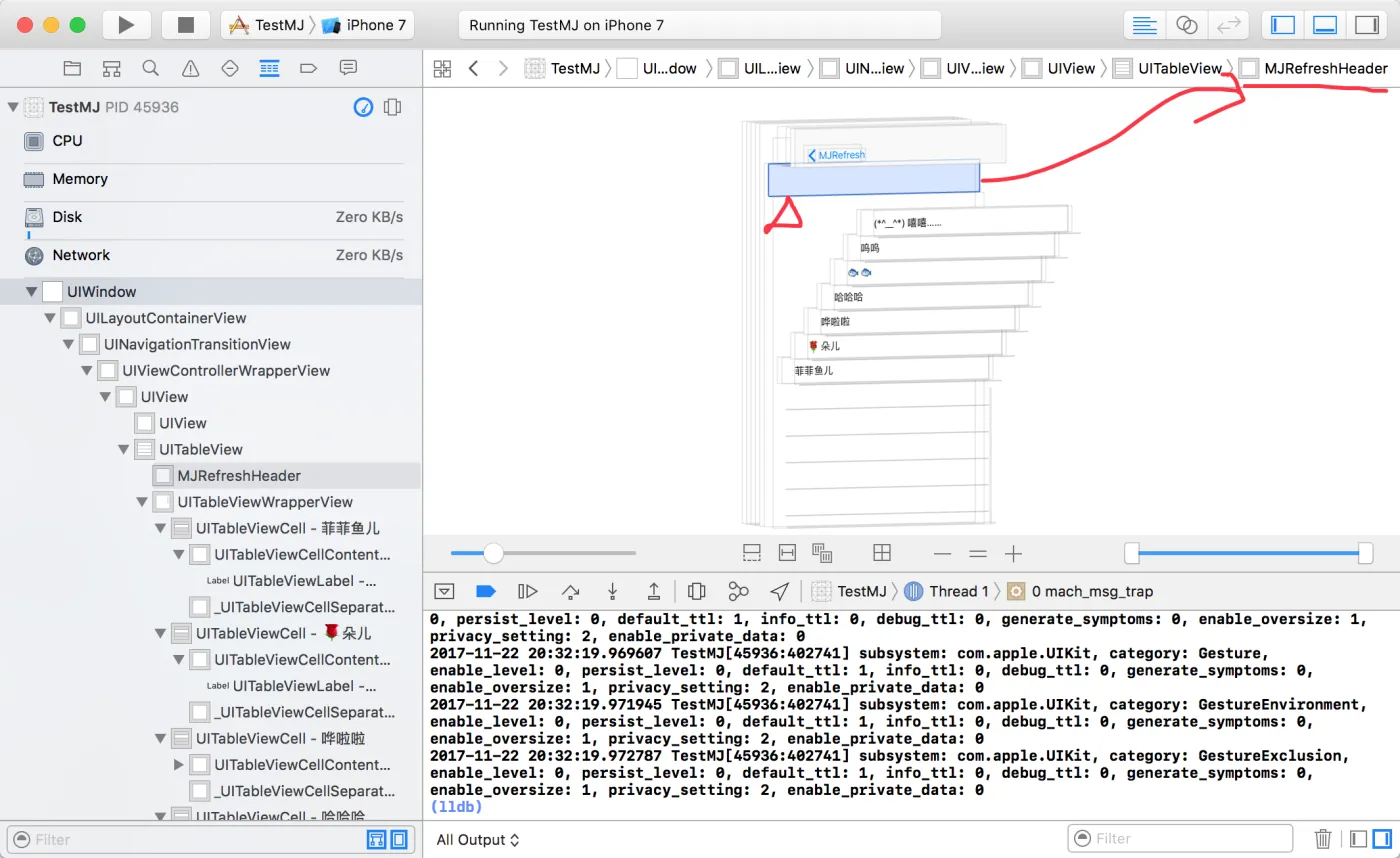This screenshot has height=858, width=1400.
Task: Select iPhone 7 destination in toolbar
Action: pyautogui.click(x=366, y=25)
